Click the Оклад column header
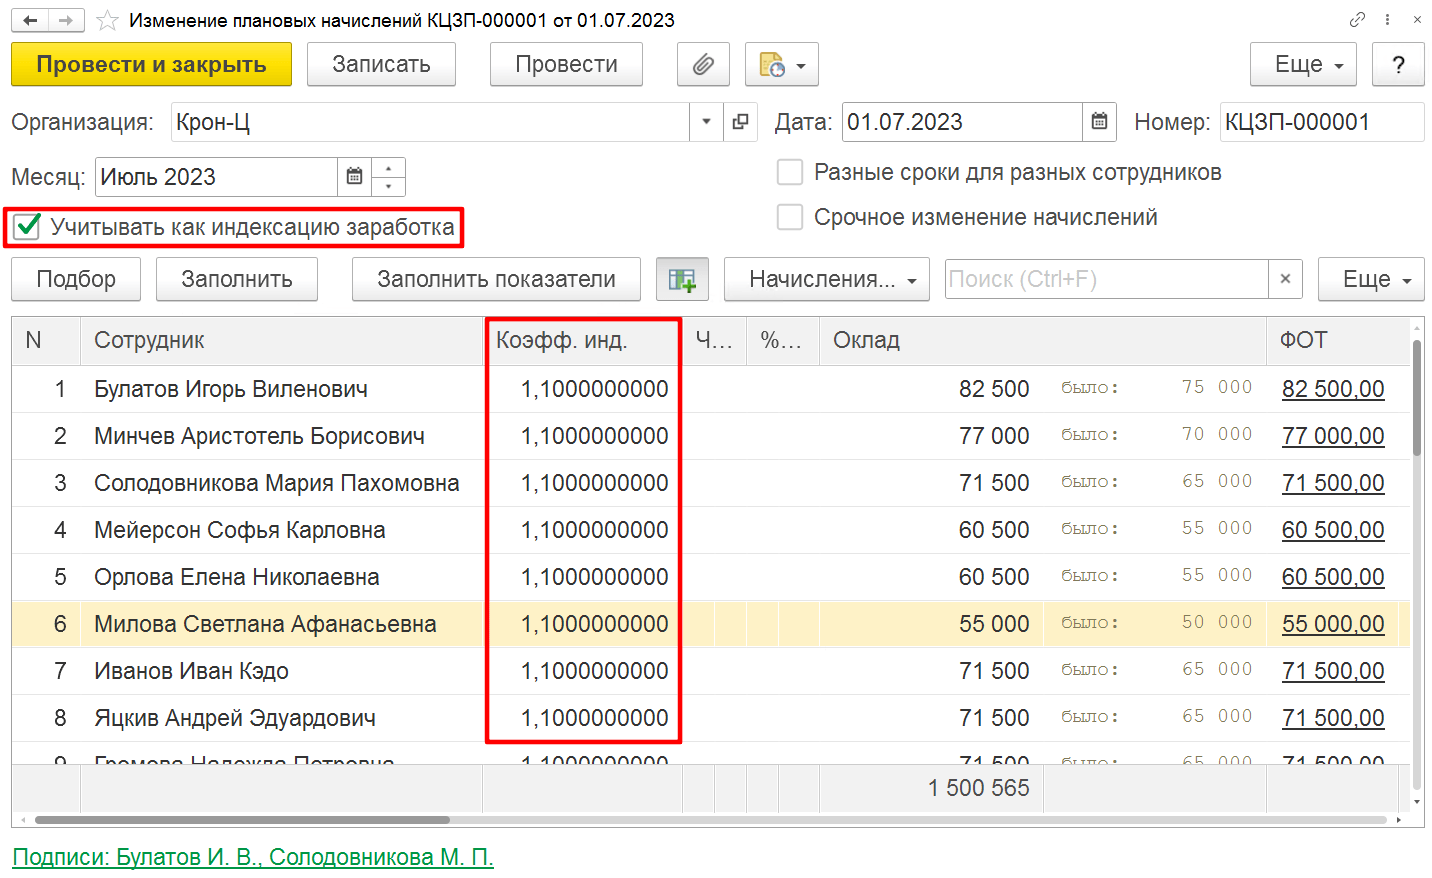This screenshot has height=878, width=1432. pyautogui.click(x=1043, y=340)
